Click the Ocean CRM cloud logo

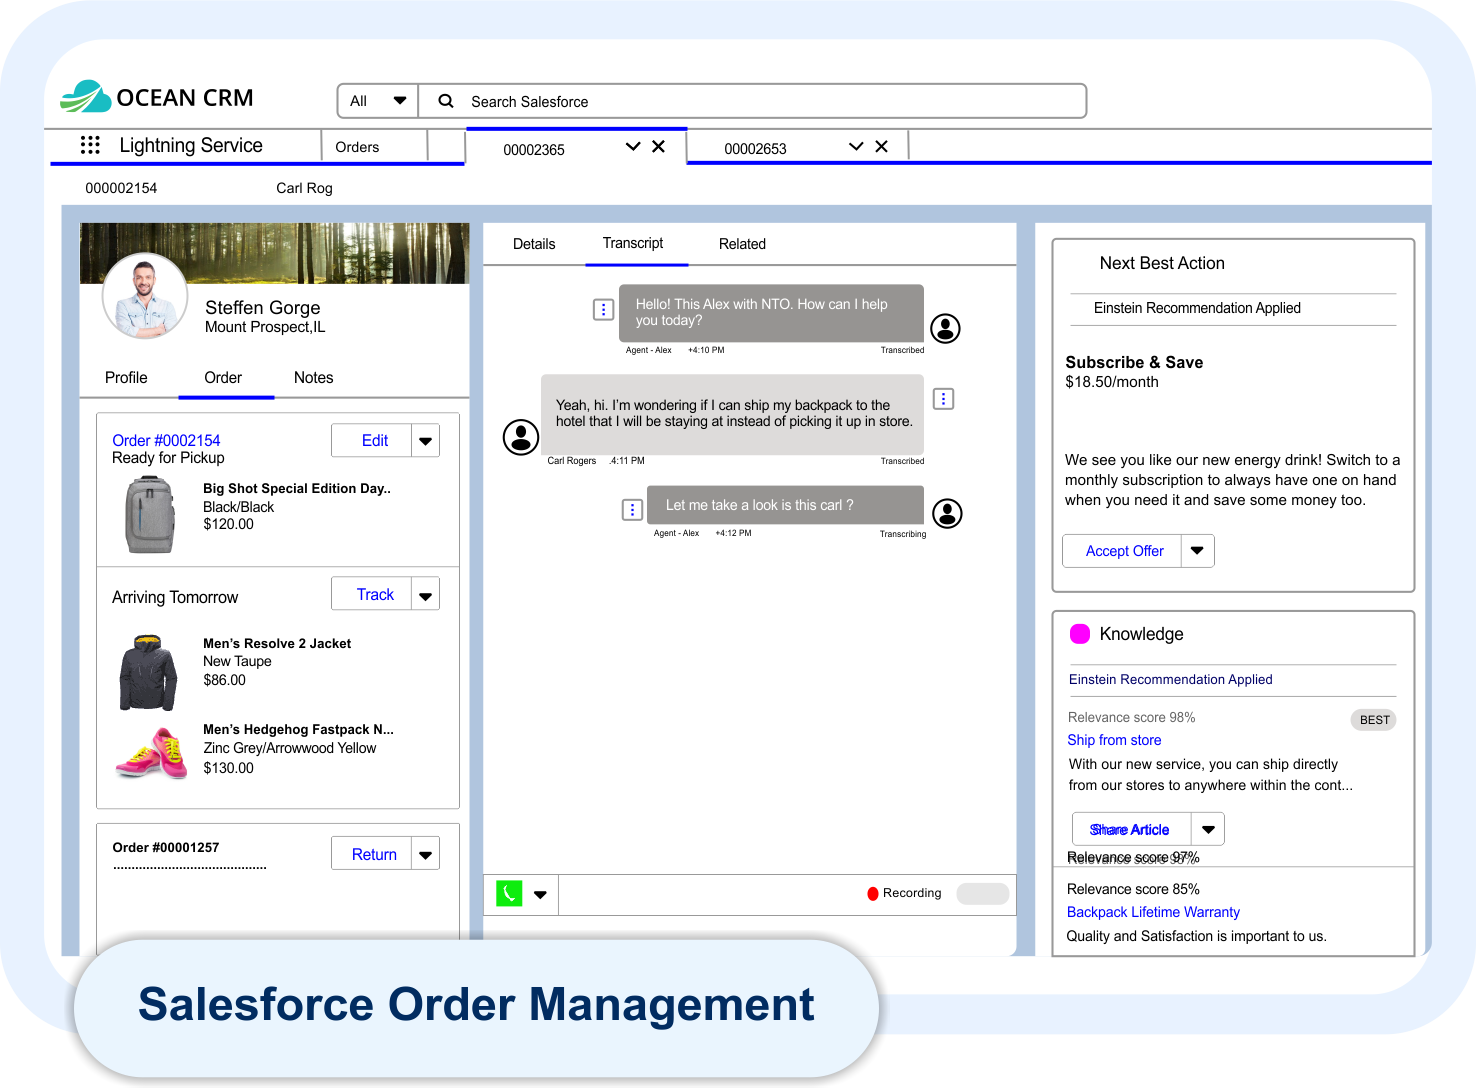click(x=86, y=97)
